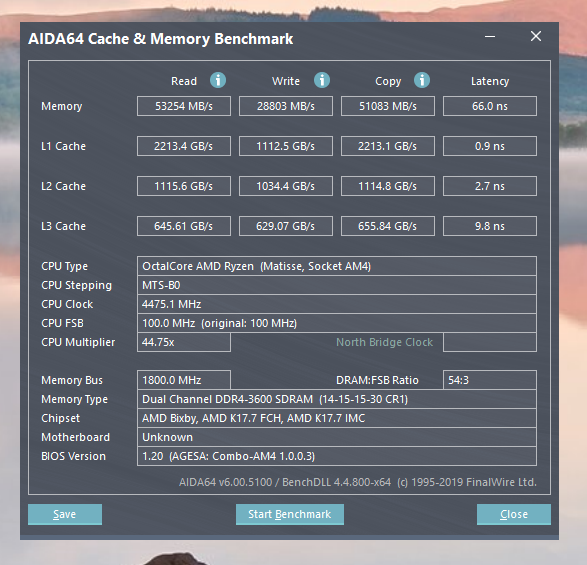Click the Chipset label

60,418
